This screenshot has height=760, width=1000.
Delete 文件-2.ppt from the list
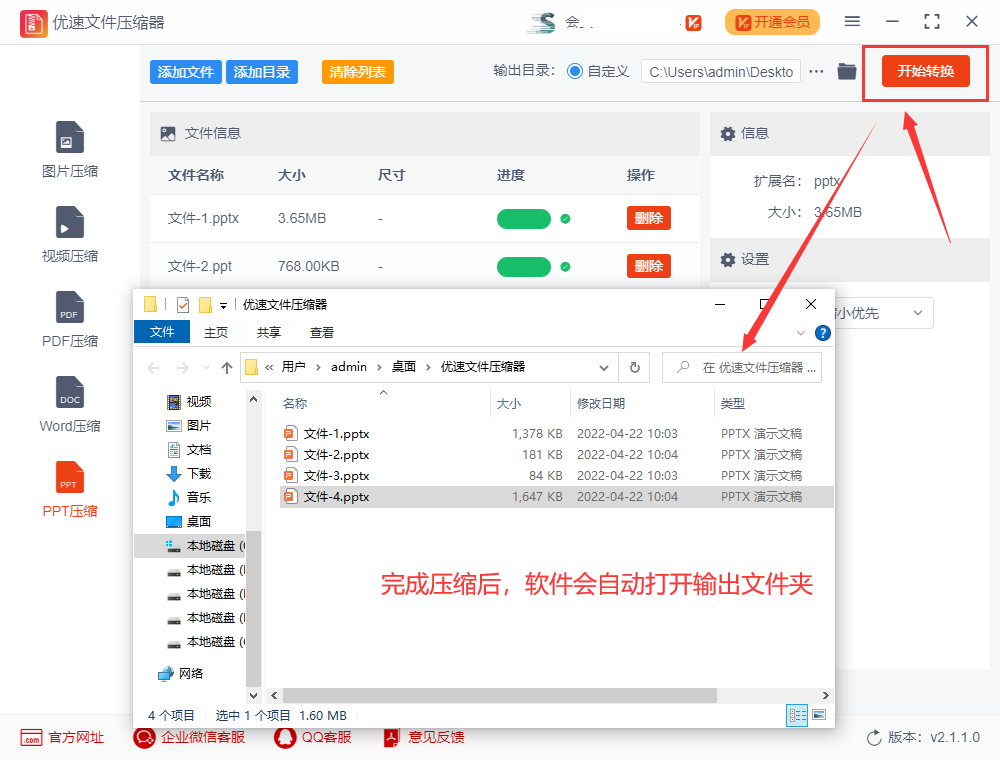click(x=649, y=266)
